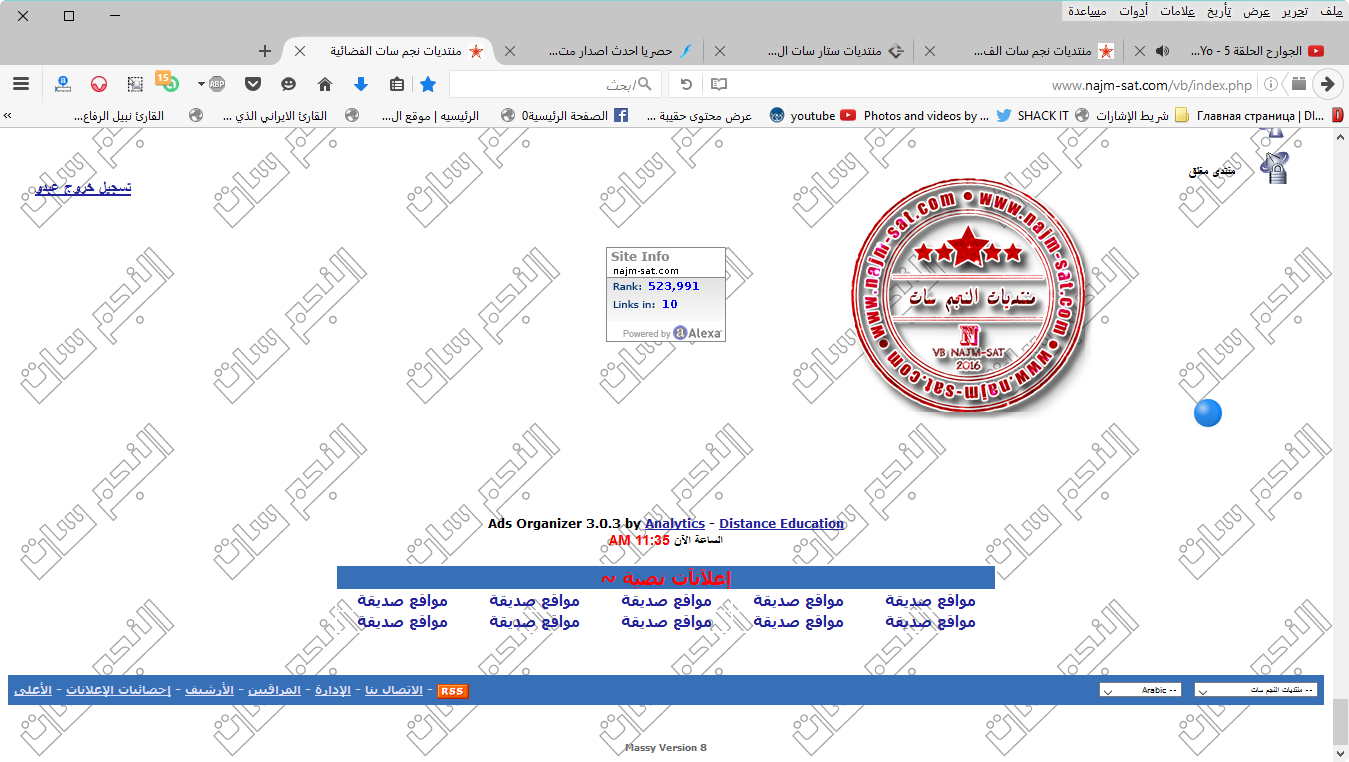Click the Distance Education link
1349x762 pixels.
click(781, 523)
